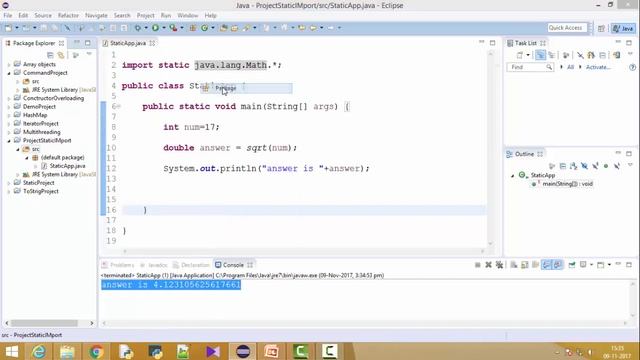
Task: Select HashMap project in Package Explorer
Action: (35, 115)
